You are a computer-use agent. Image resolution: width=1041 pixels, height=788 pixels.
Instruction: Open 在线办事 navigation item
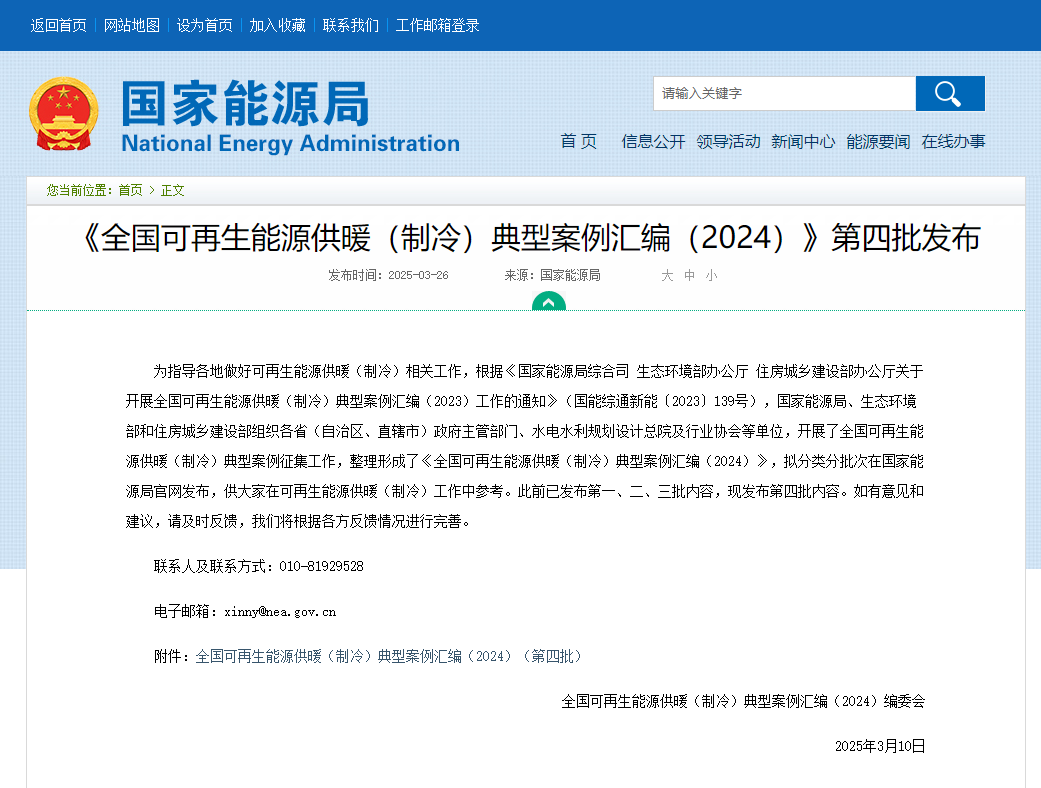[953, 141]
